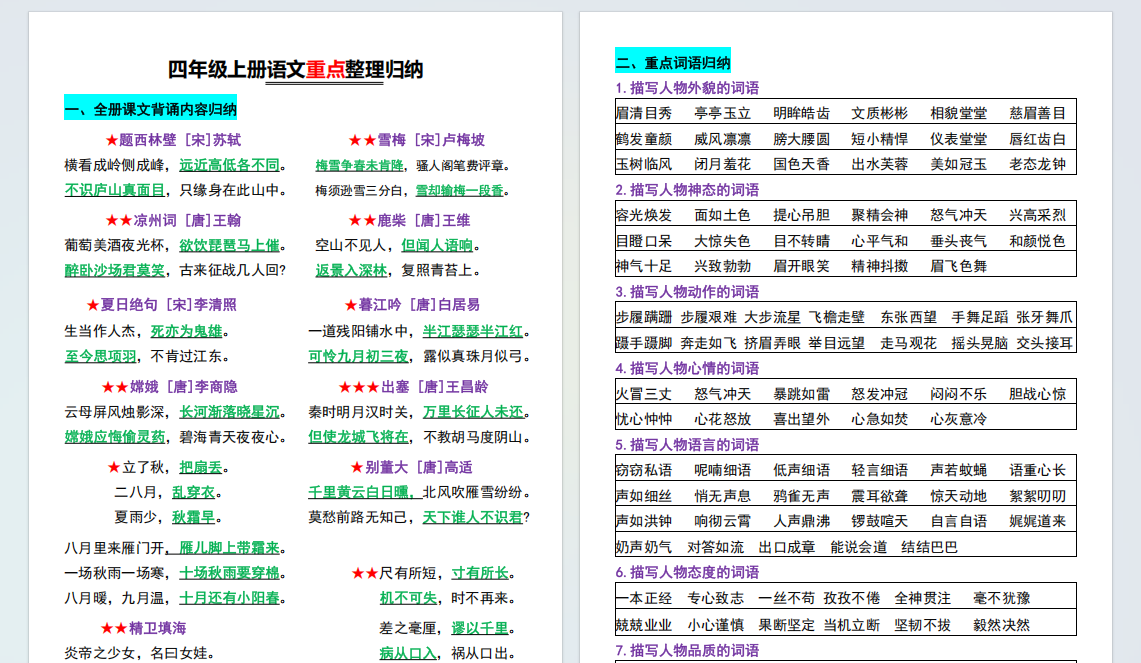This screenshot has height=663, width=1141.
Task: Click the subheading "6. 描写人物态度的词语"
Action: click(x=688, y=573)
